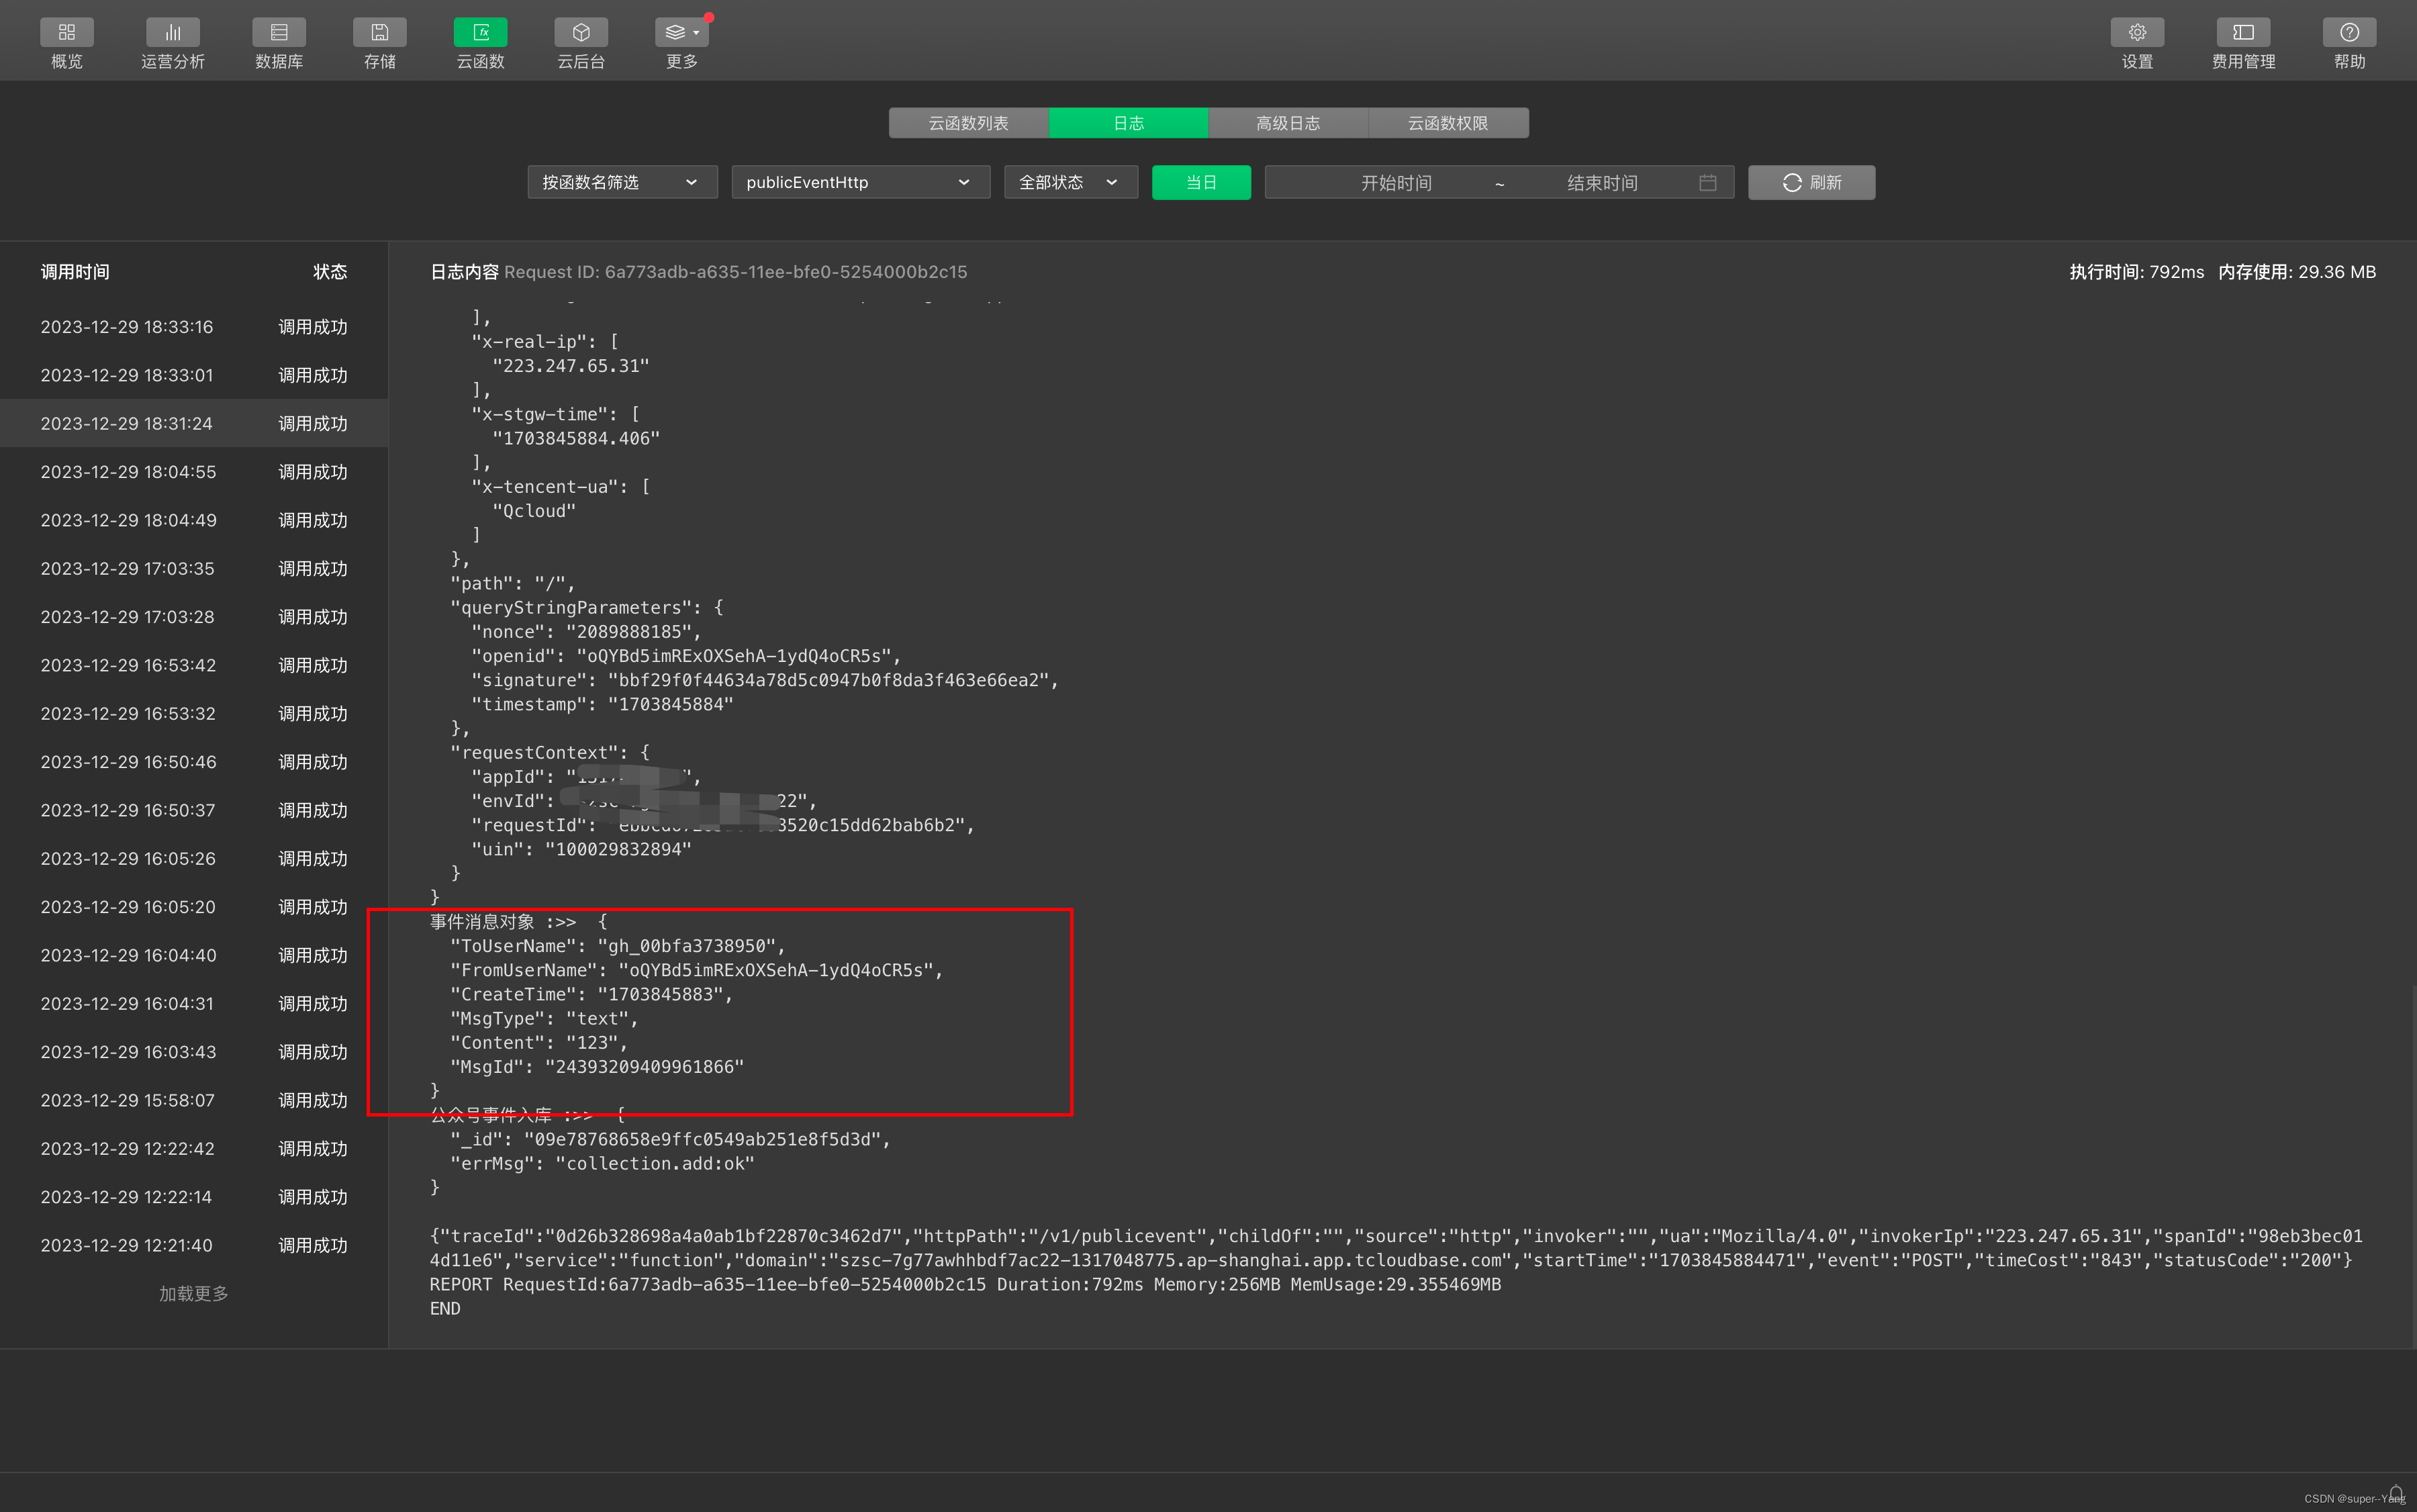The image size is (2417, 1512).
Task: Open the 数据库 database icon
Action: (279, 32)
